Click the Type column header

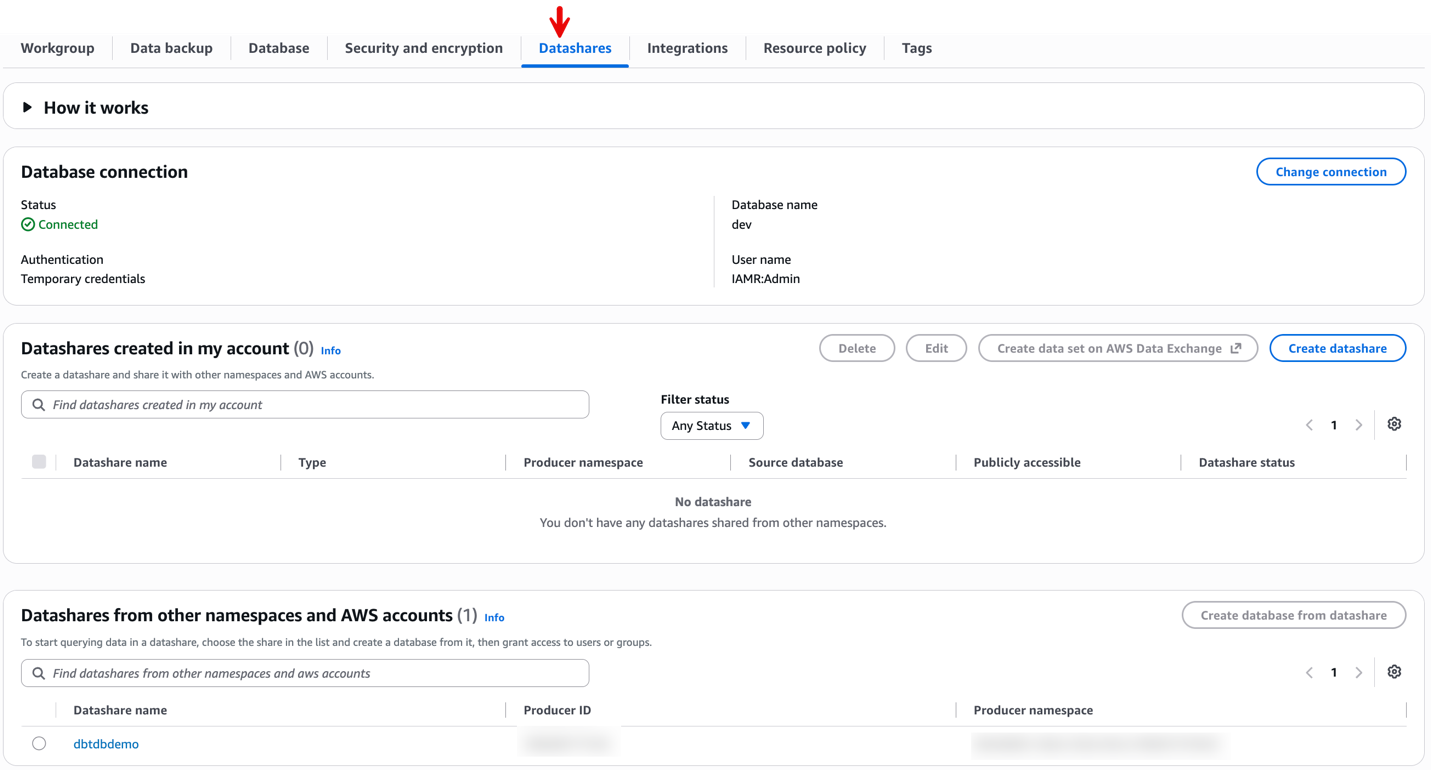[312, 462]
